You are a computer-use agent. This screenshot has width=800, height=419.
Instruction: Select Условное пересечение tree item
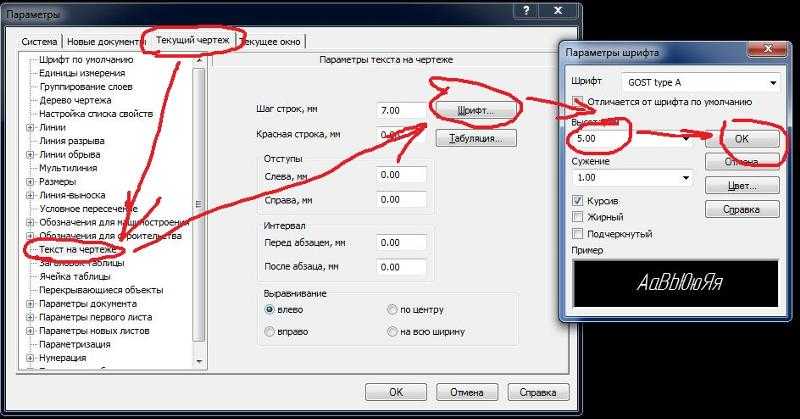coord(88,209)
